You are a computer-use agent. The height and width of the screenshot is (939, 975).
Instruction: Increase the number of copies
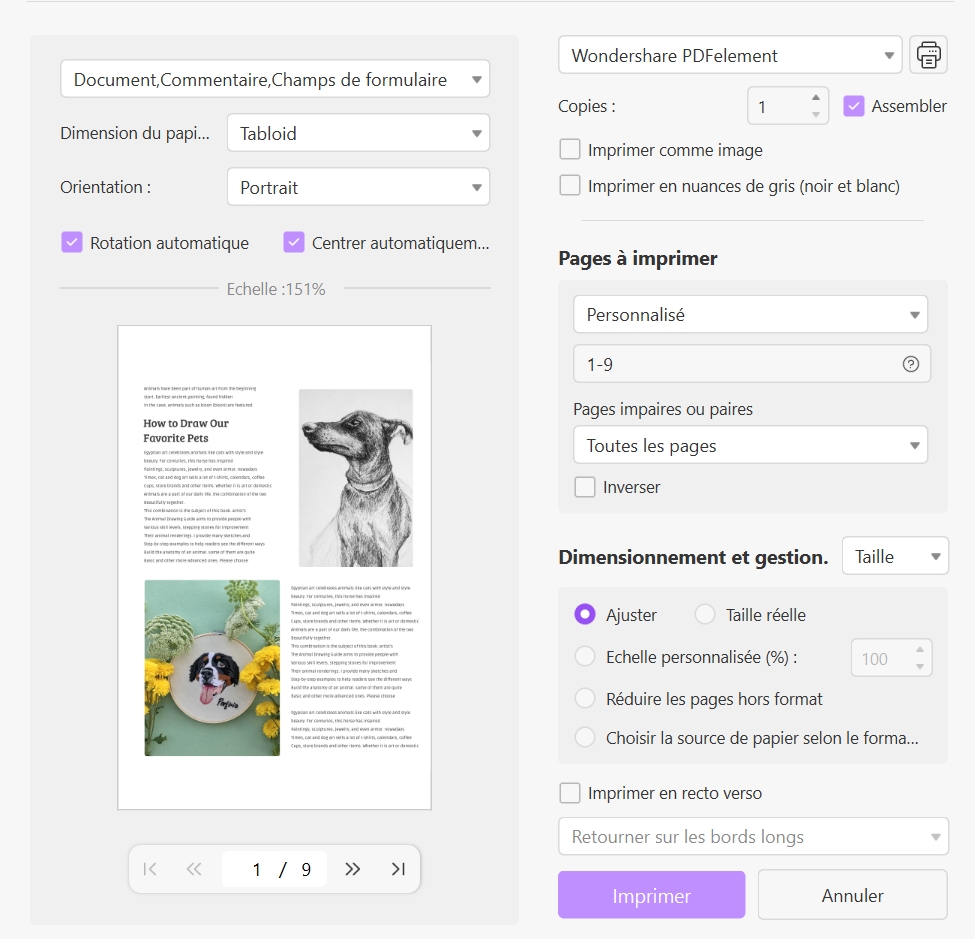pyautogui.click(x=816, y=98)
